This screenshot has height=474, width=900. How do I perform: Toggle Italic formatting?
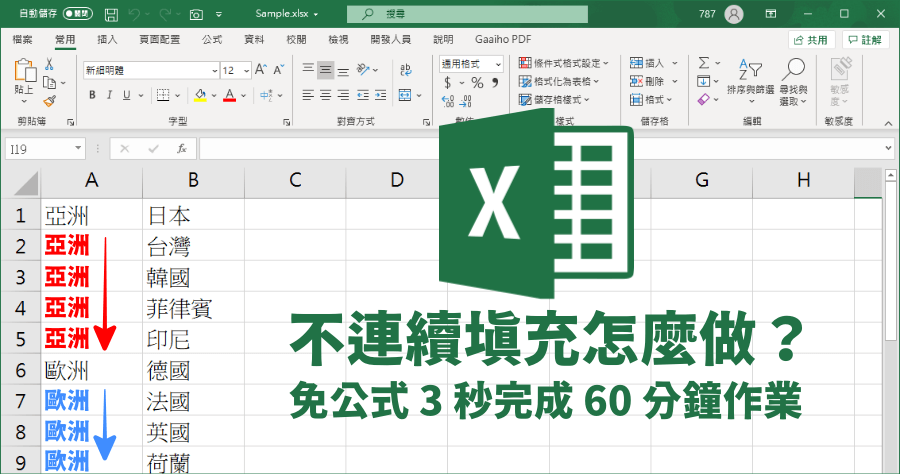point(109,95)
